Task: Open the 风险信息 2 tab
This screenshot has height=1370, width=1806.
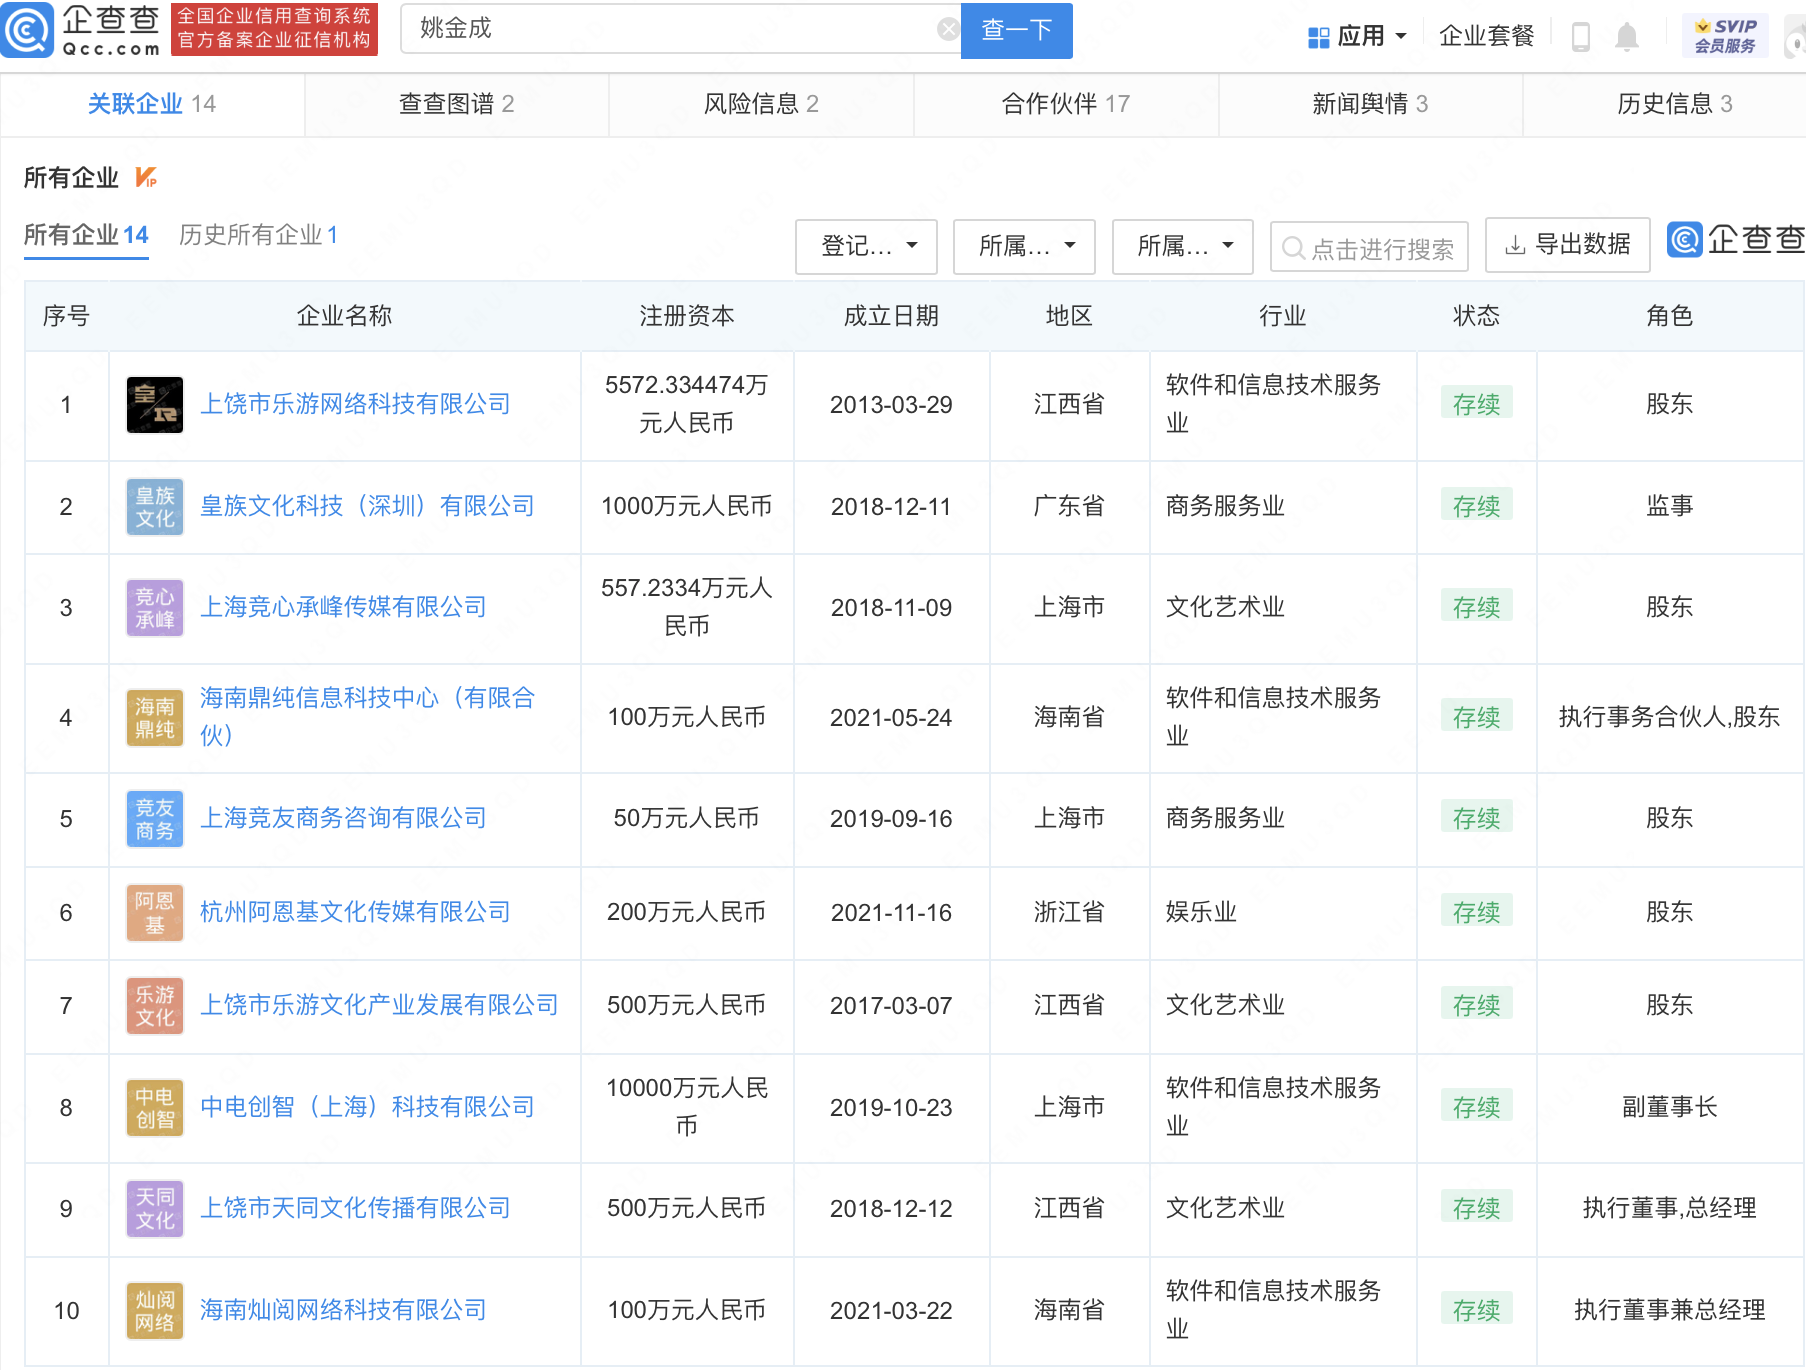Action: 761,104
